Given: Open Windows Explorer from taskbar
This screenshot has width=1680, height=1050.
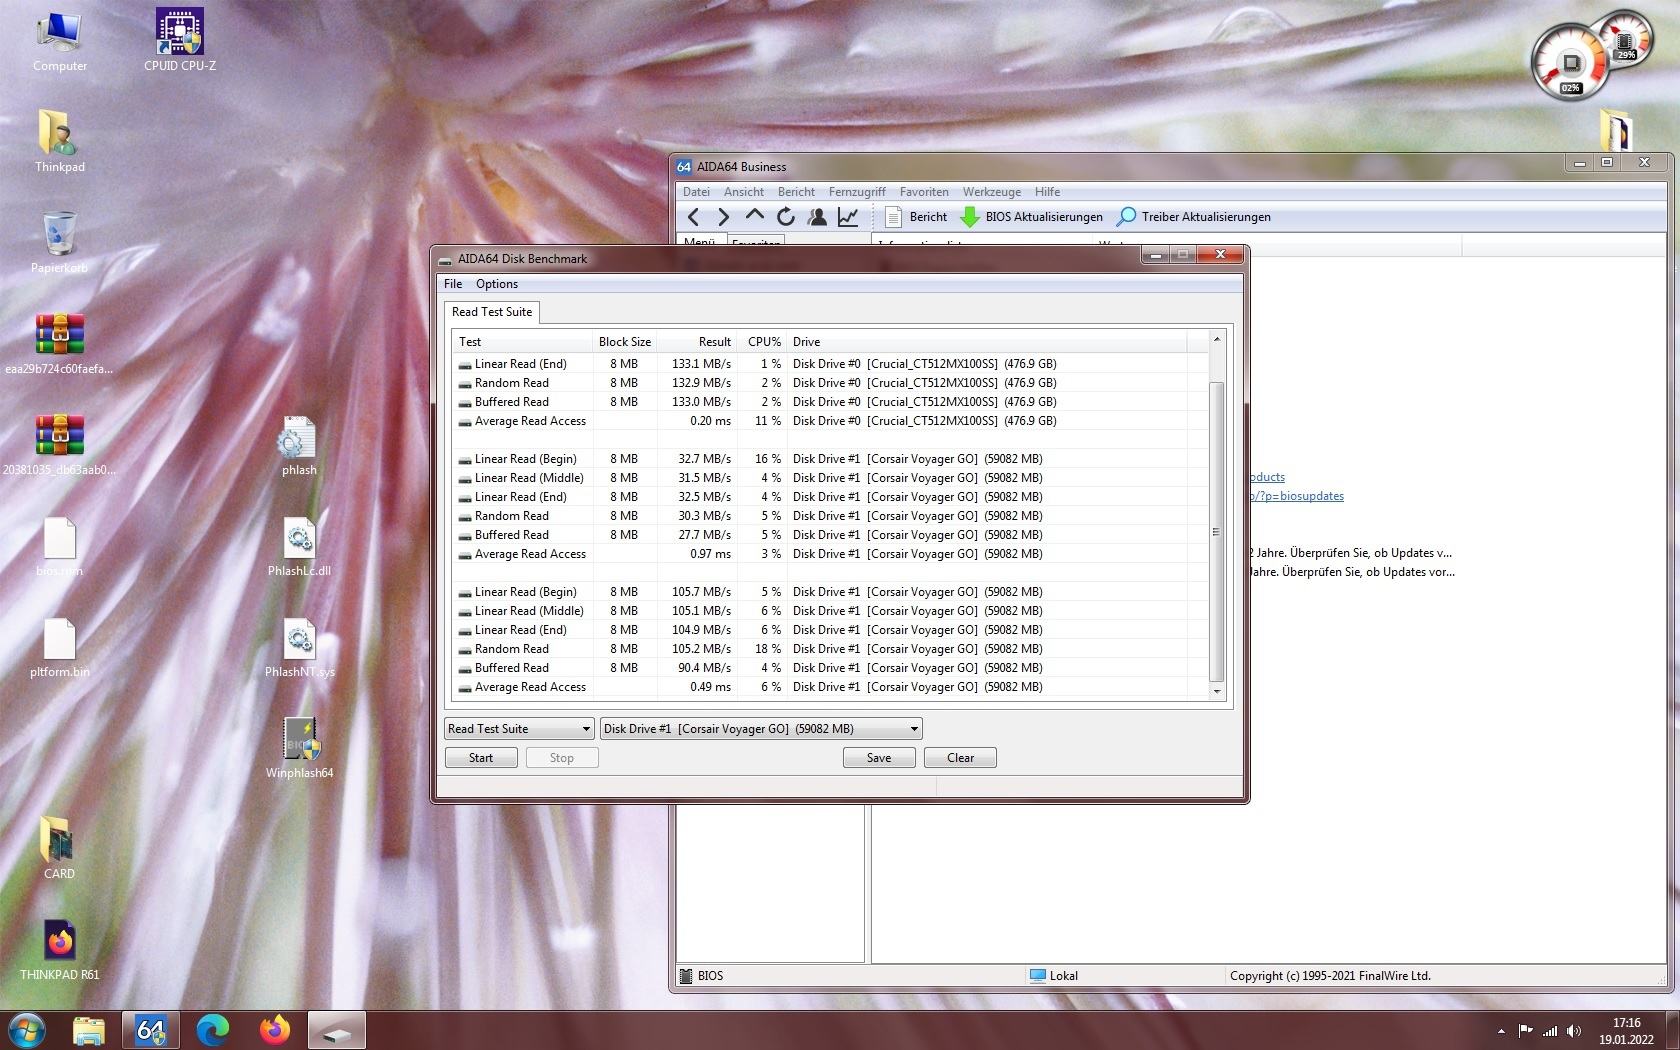Looking at the screenshot, I should 89,1030.
